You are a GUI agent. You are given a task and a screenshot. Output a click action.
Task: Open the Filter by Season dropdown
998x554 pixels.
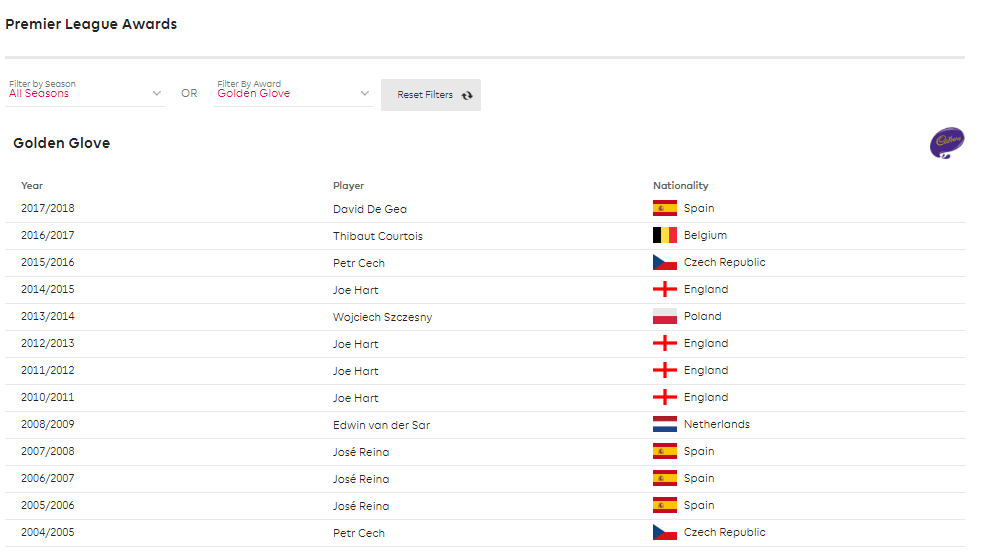[85, 93]
